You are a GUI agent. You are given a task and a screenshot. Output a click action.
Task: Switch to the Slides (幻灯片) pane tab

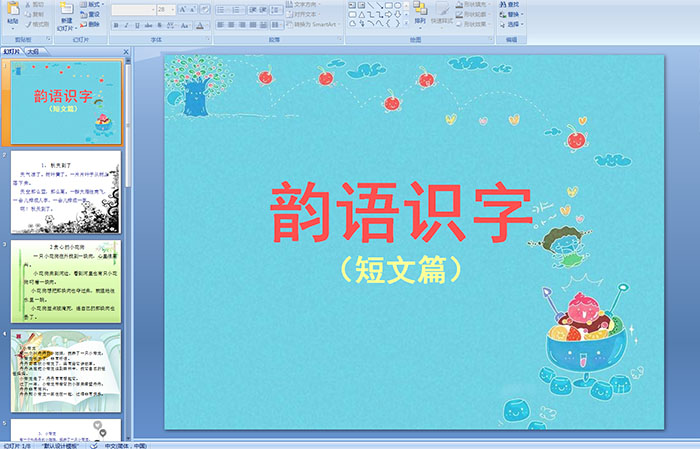pos(12,52)
